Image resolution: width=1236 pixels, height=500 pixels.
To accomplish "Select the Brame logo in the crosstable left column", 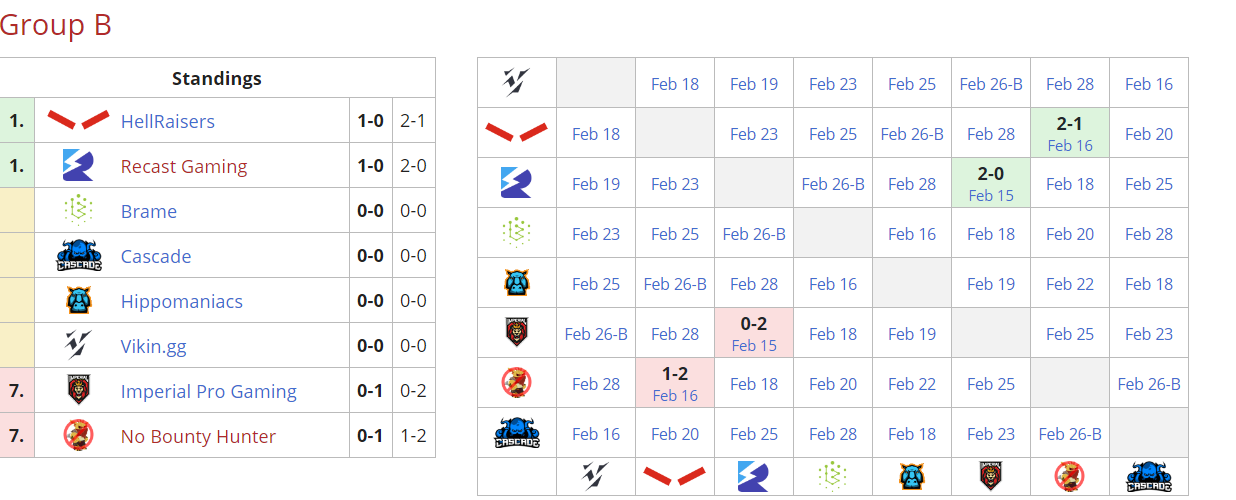I will pyautogui.click(x=517, y=233).
